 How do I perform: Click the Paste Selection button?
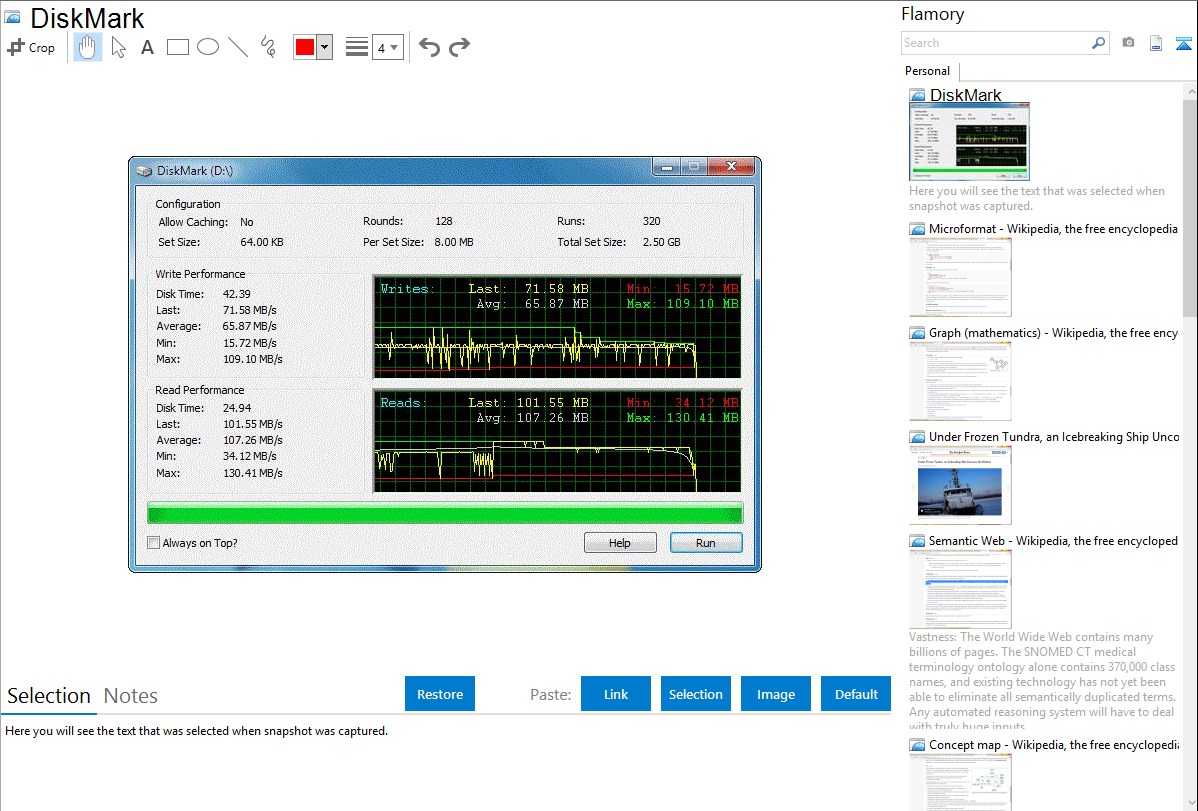(x=696, y=694)
